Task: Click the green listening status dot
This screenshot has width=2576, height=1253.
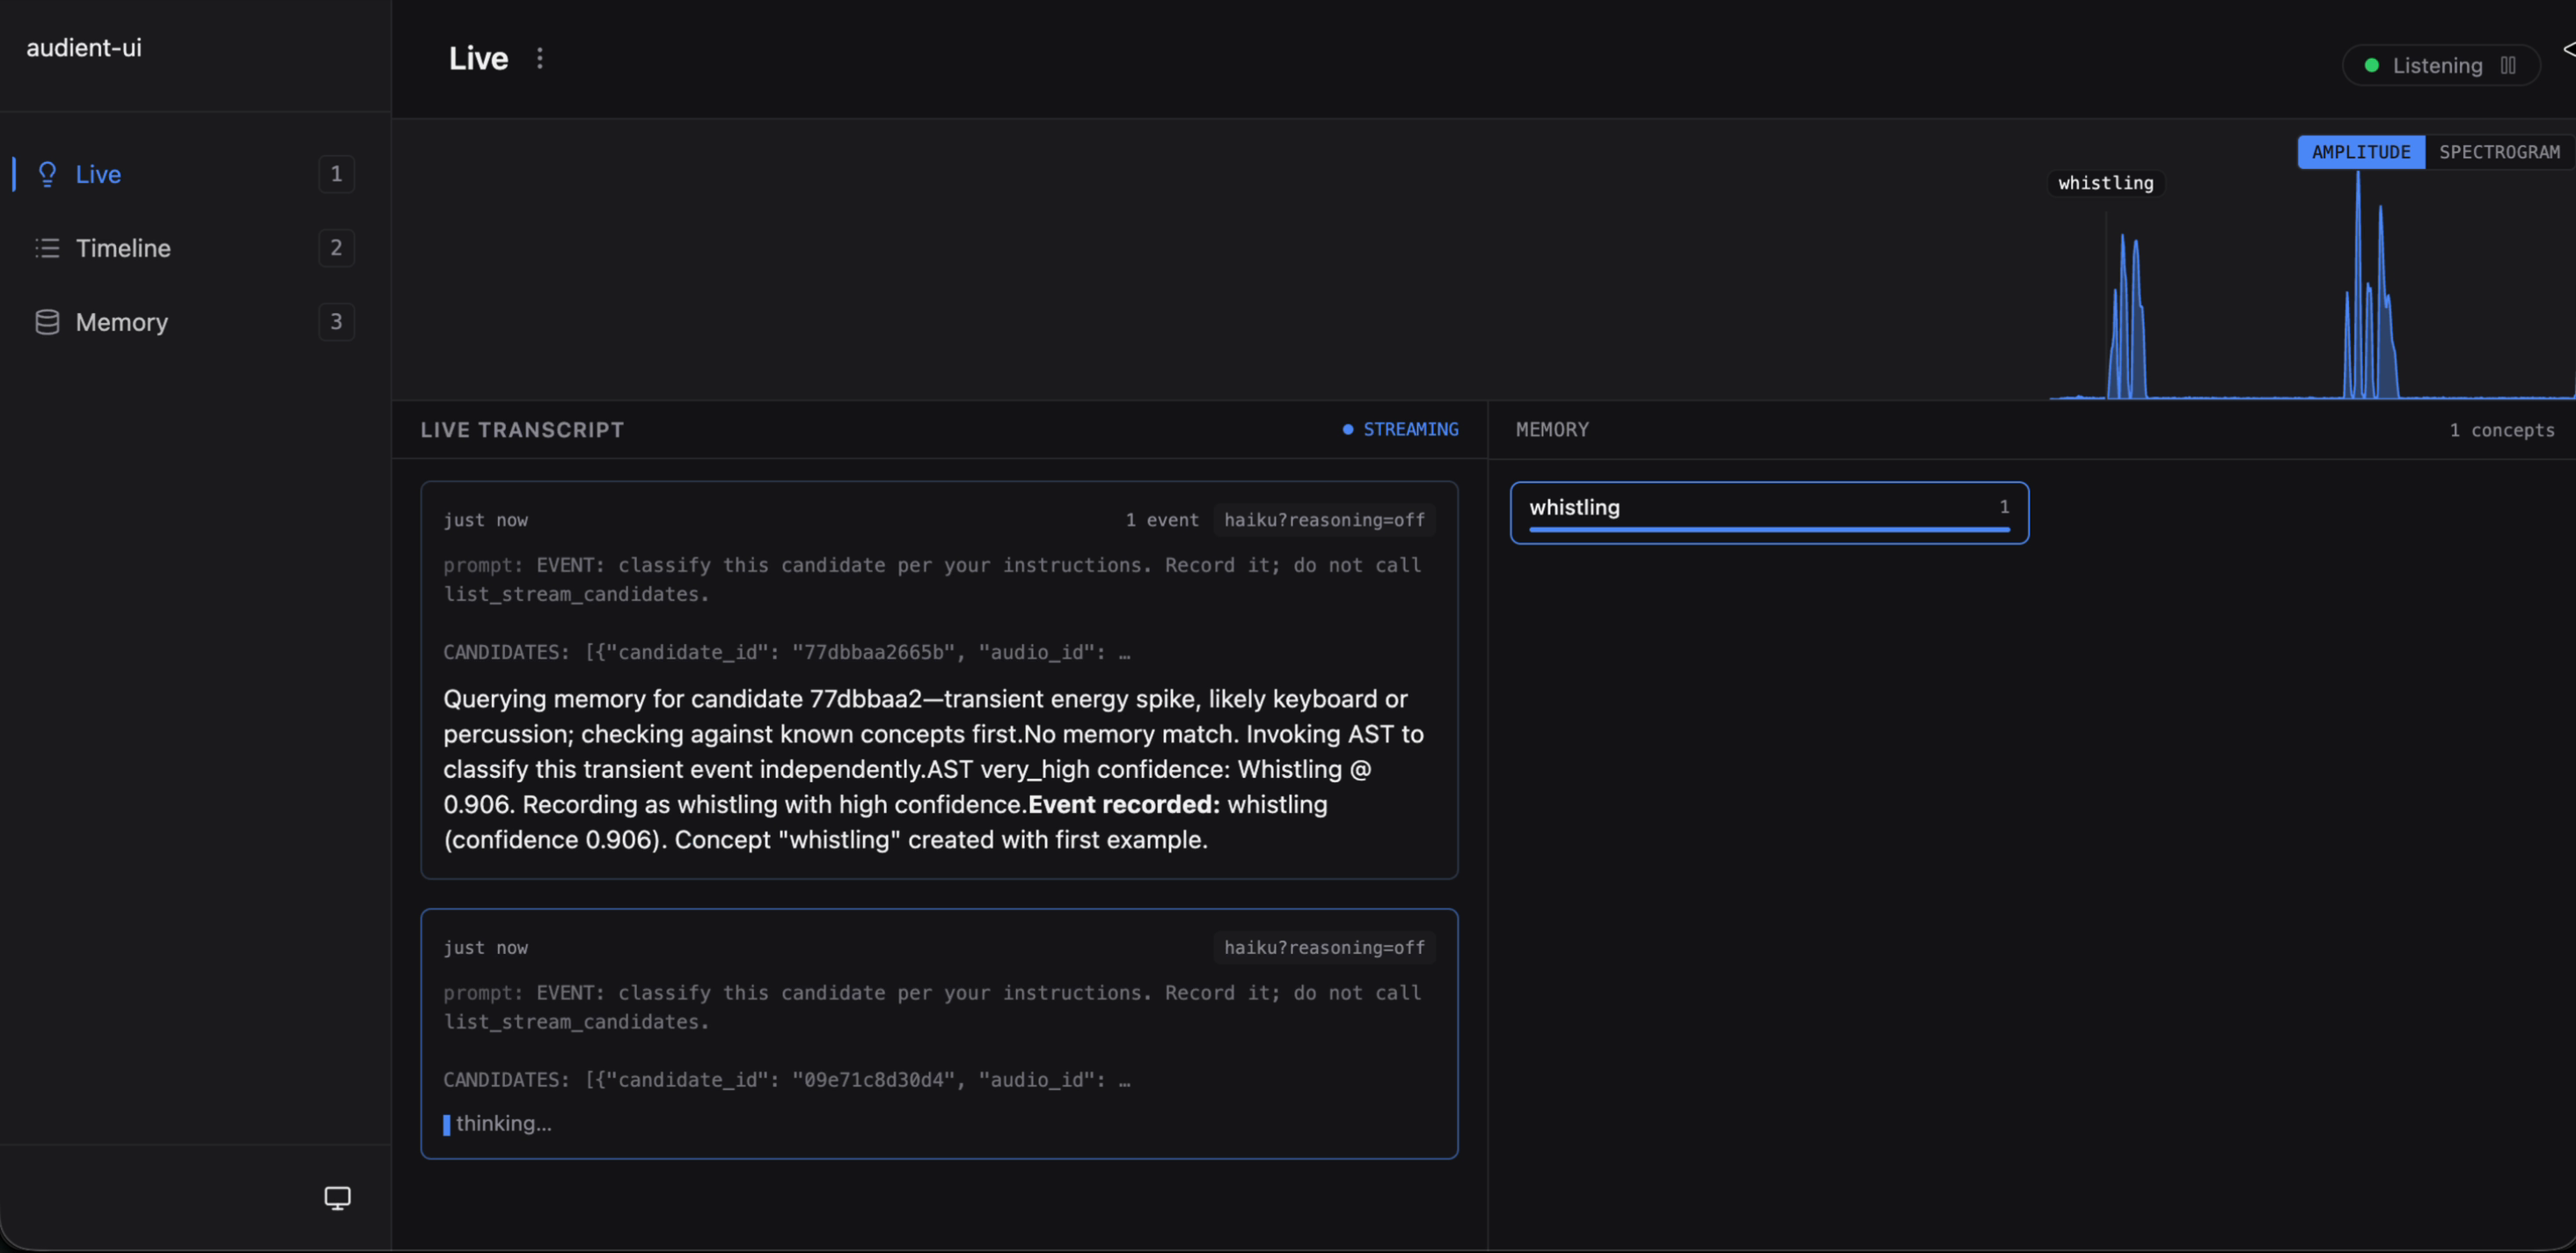Action: click(2371, 66)
